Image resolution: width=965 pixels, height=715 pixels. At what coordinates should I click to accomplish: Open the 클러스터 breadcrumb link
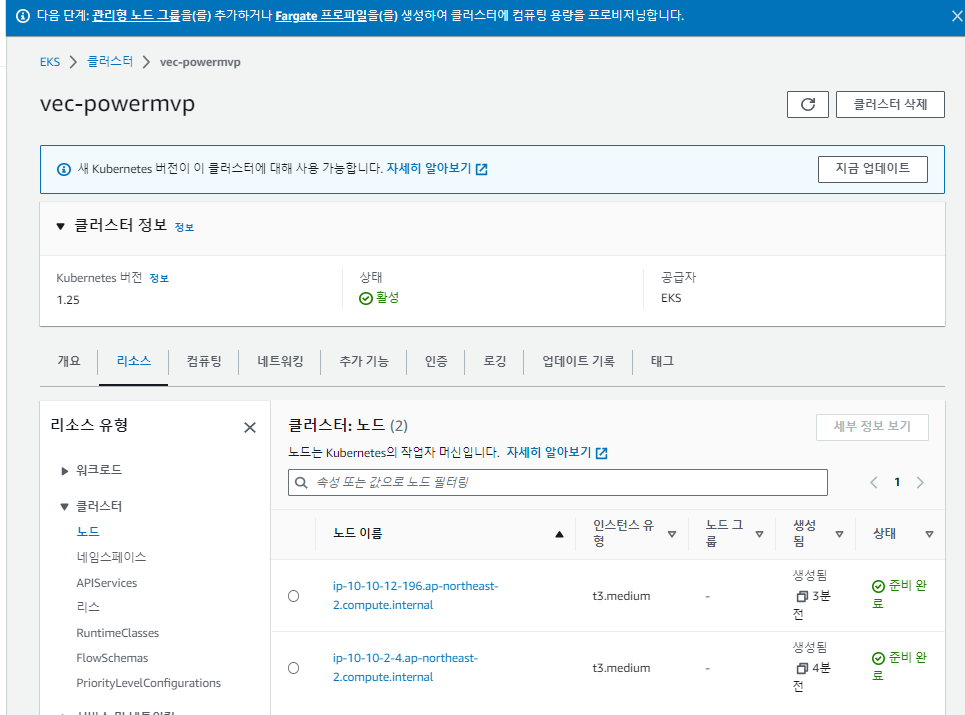110,62
